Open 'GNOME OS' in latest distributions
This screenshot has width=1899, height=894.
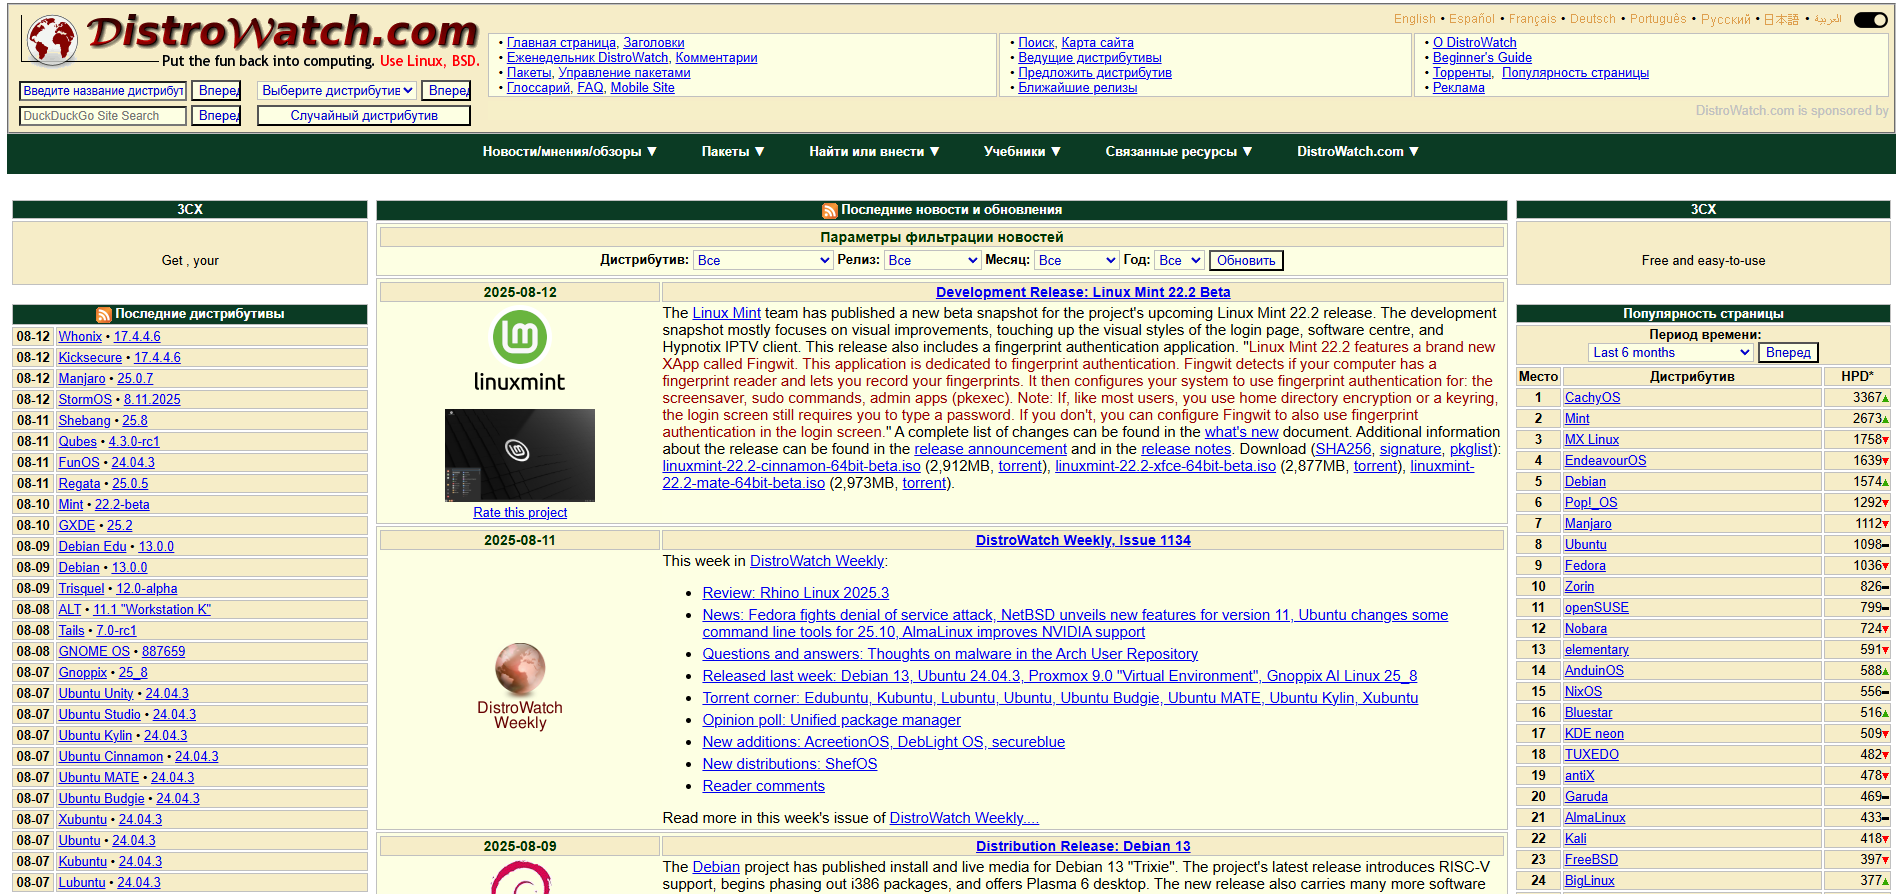coord(94,652)
